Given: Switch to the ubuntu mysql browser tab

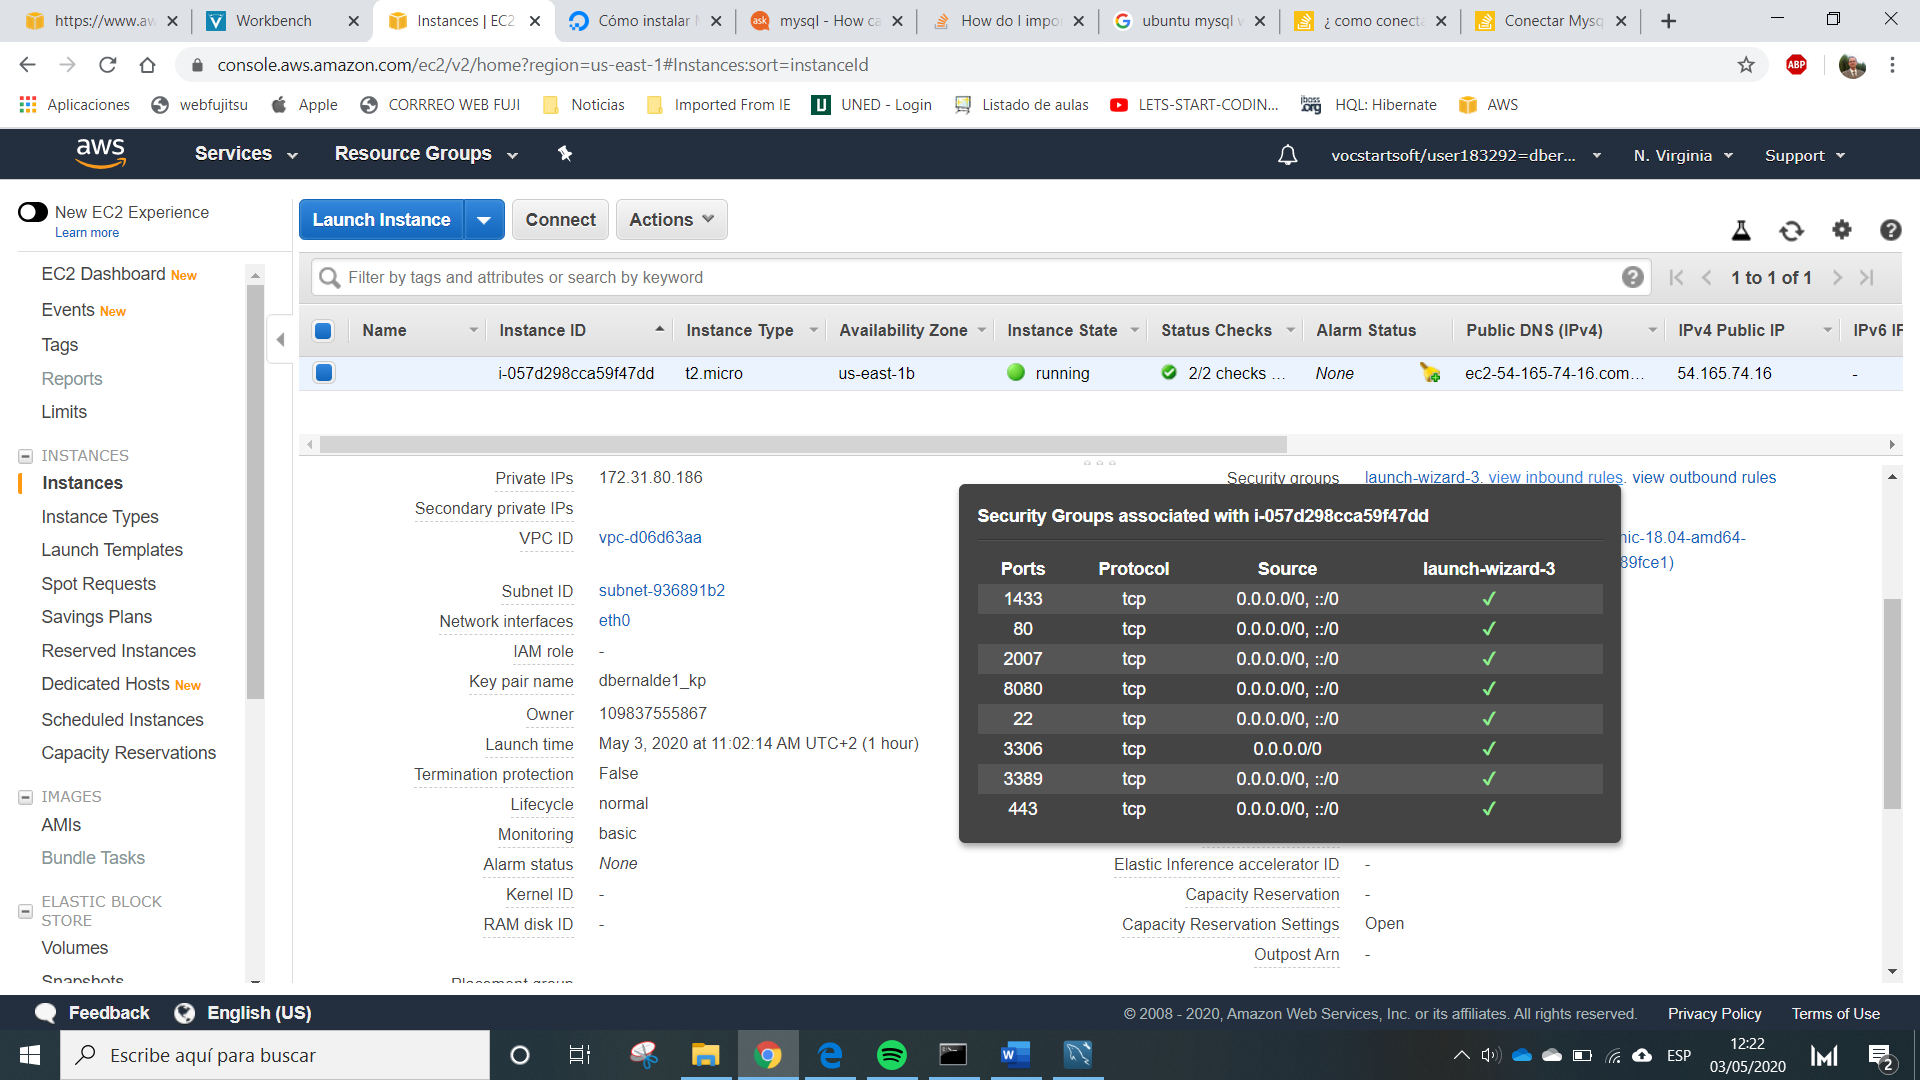Looking at the screenshot, I should click(1188, 21).
